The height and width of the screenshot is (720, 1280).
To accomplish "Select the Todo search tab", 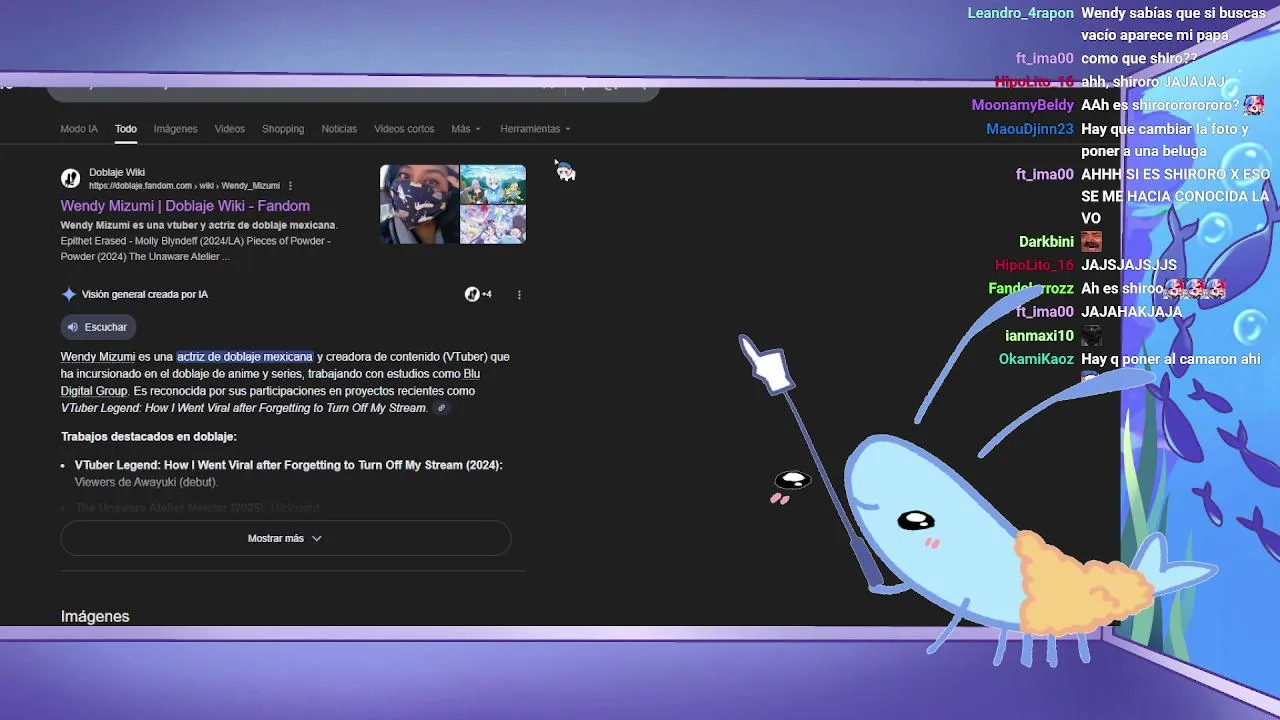I will (125, 129).
